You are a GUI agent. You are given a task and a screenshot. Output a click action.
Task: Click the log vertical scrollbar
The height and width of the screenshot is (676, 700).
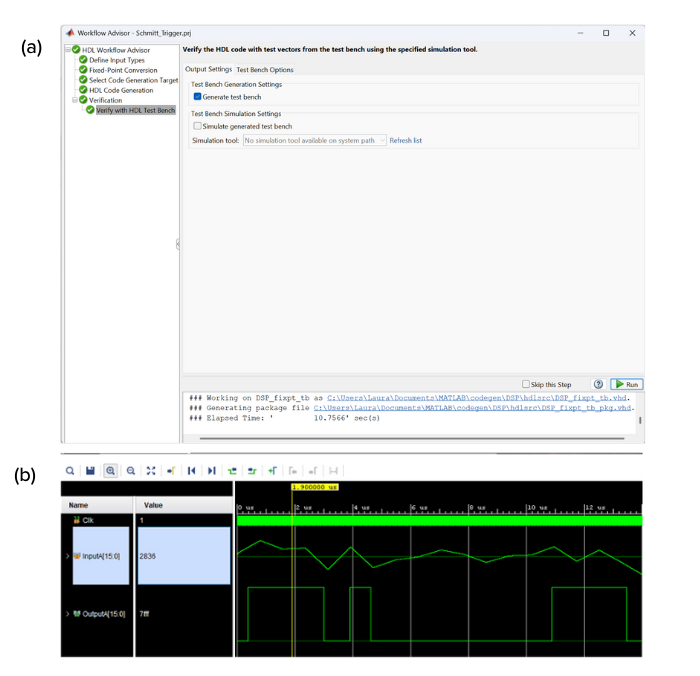pos(640,420)
